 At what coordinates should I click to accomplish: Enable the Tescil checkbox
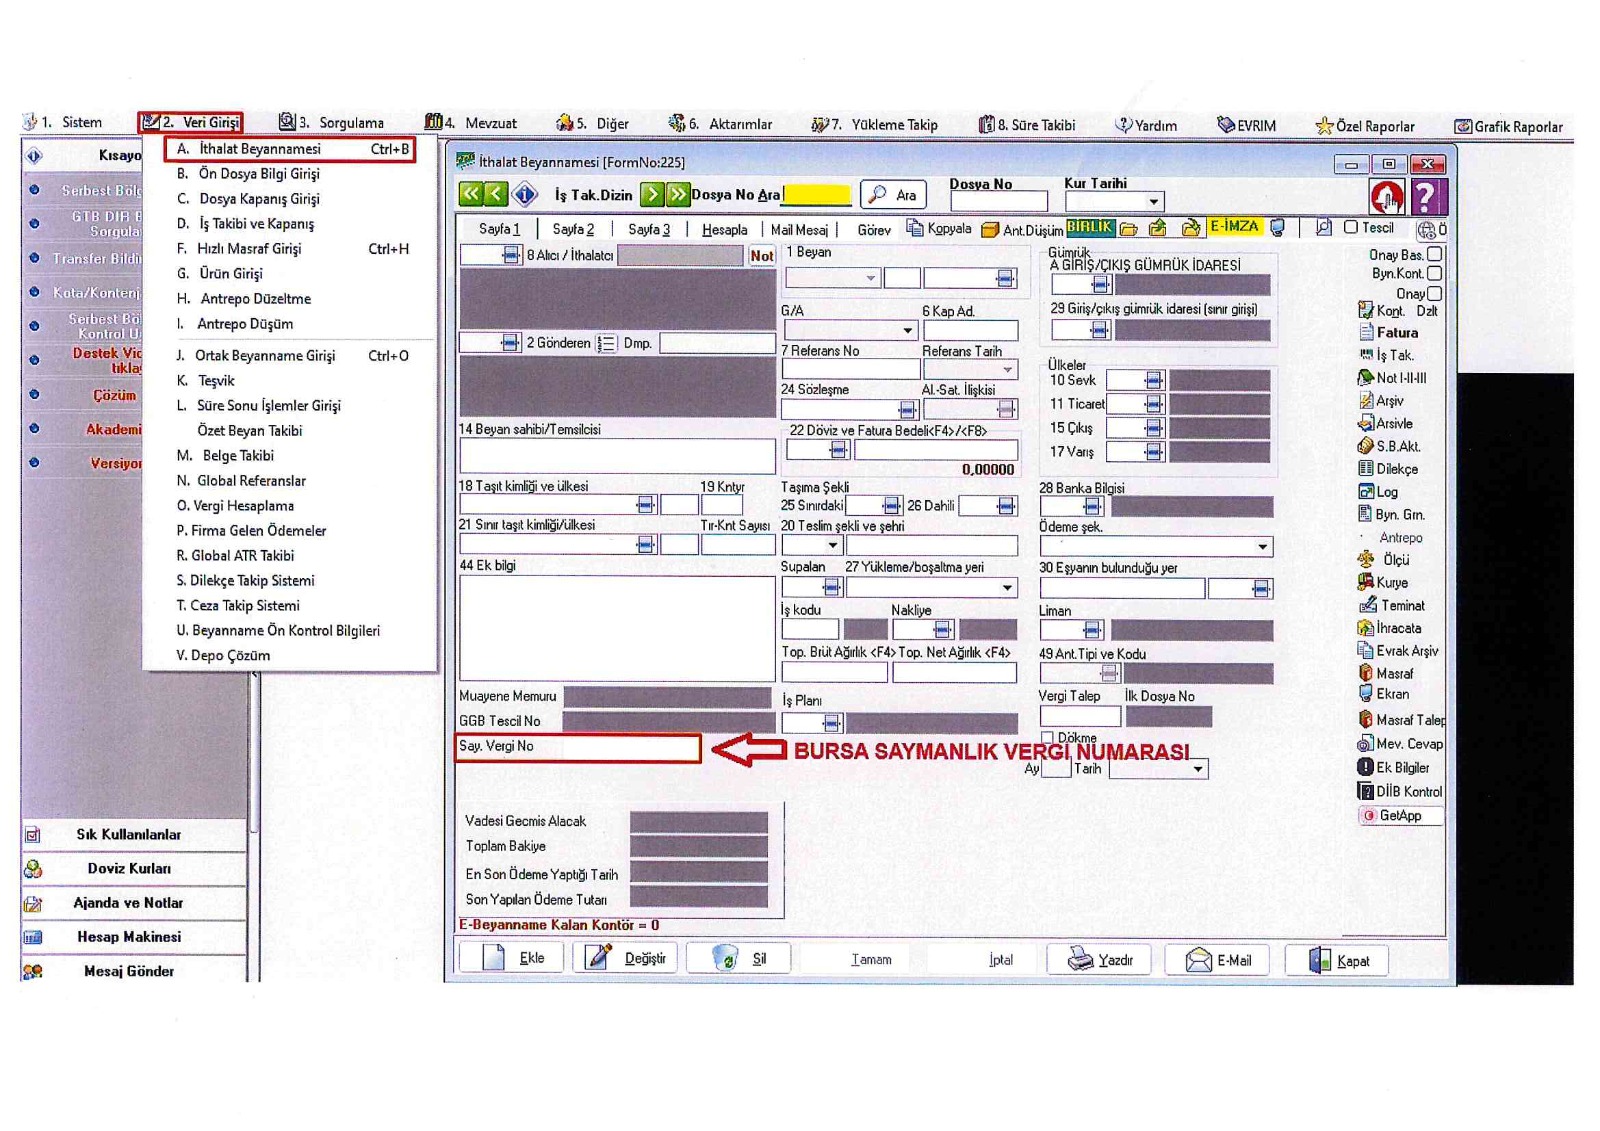[x=1351, y=228]
